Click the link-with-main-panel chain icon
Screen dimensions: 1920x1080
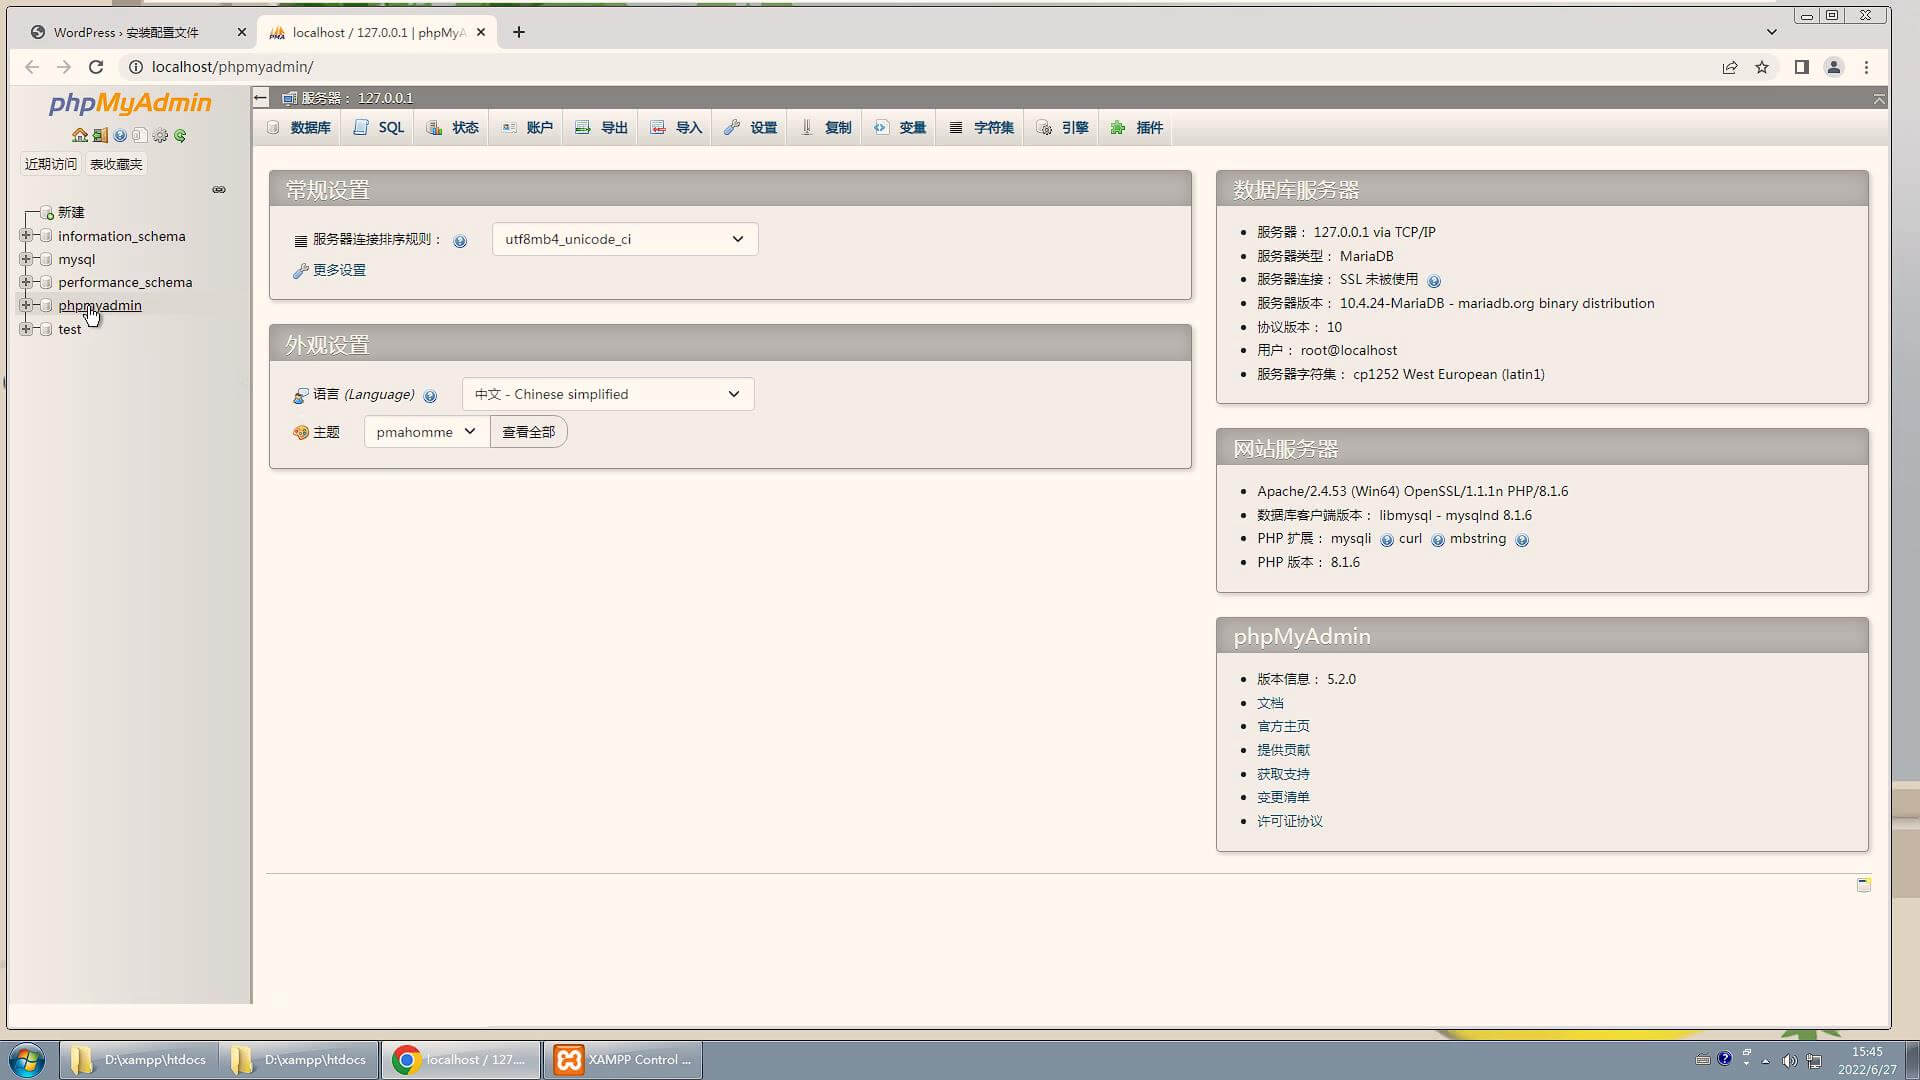pyautogui.click(x=219, y=190)
